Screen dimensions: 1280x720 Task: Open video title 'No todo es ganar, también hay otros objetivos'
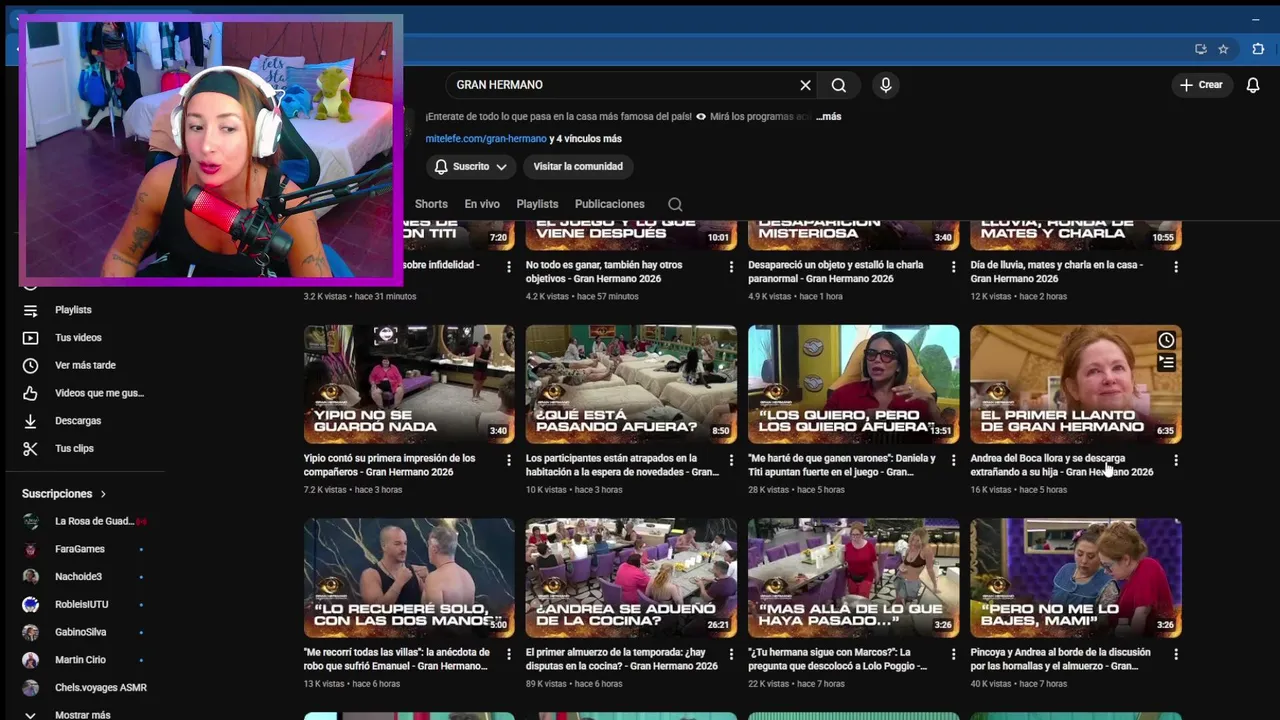click(x=604, y=272)
